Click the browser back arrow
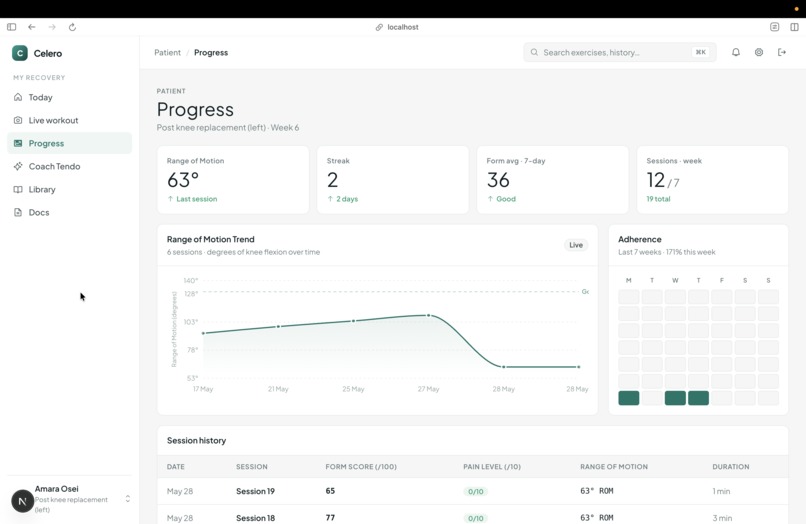This screenshot has width=806, height=524. click(x=32, y=27)
